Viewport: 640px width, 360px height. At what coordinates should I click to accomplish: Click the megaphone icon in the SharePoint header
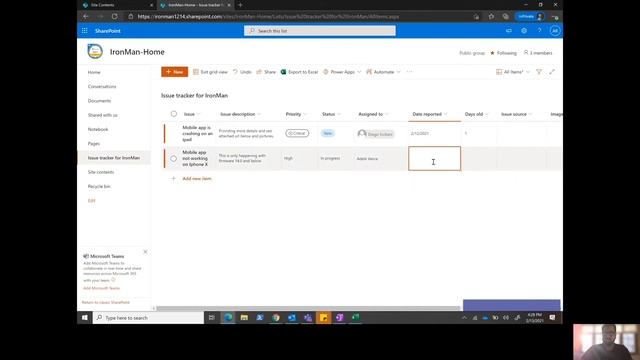point(509,31)
